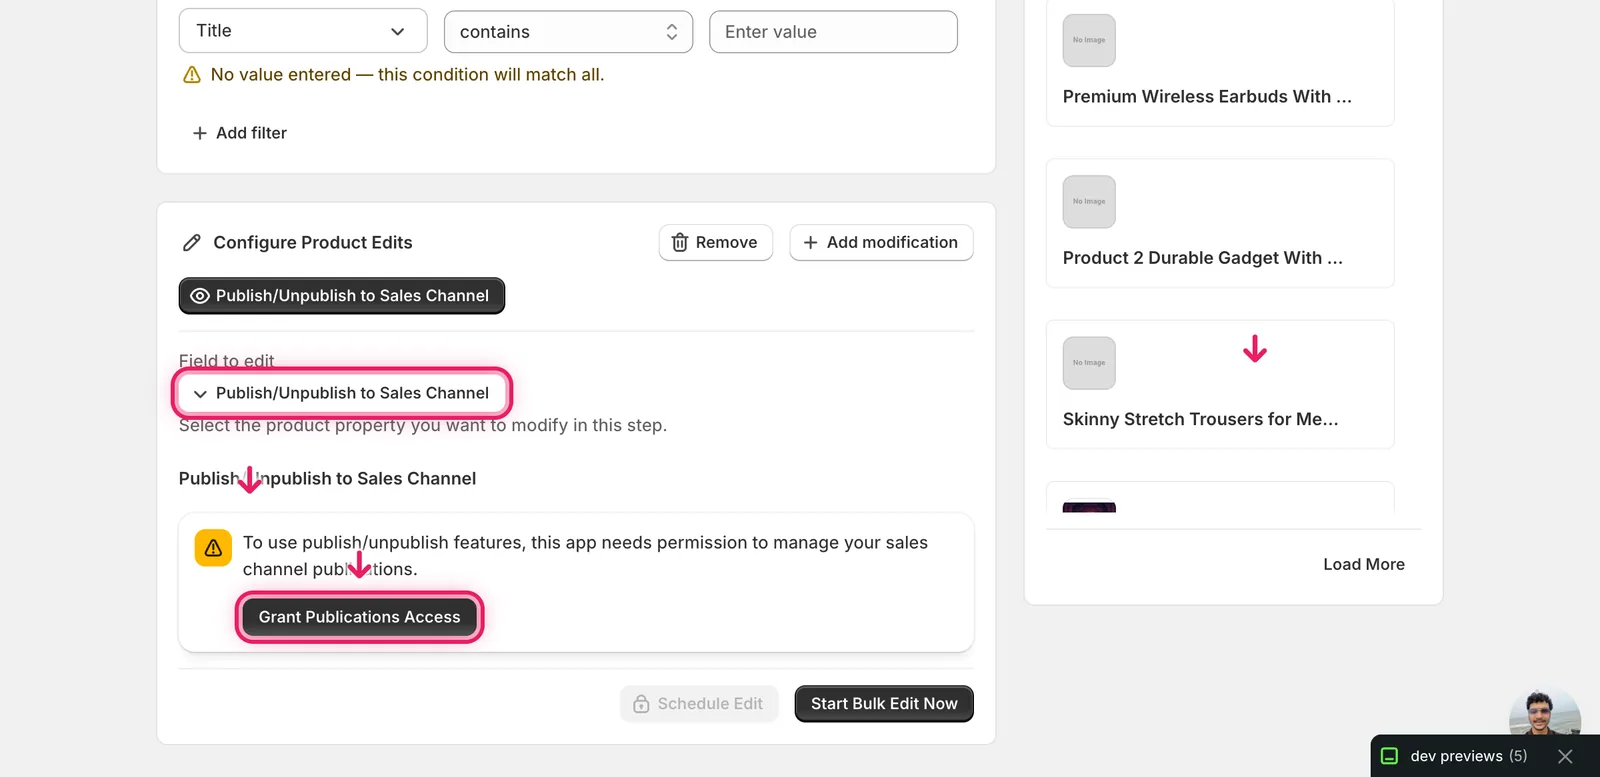The height and width of the screenshot is (777, 1600).
Task: Click Premium Wireless Earbuds With ... title
Action: [1207, 97]
